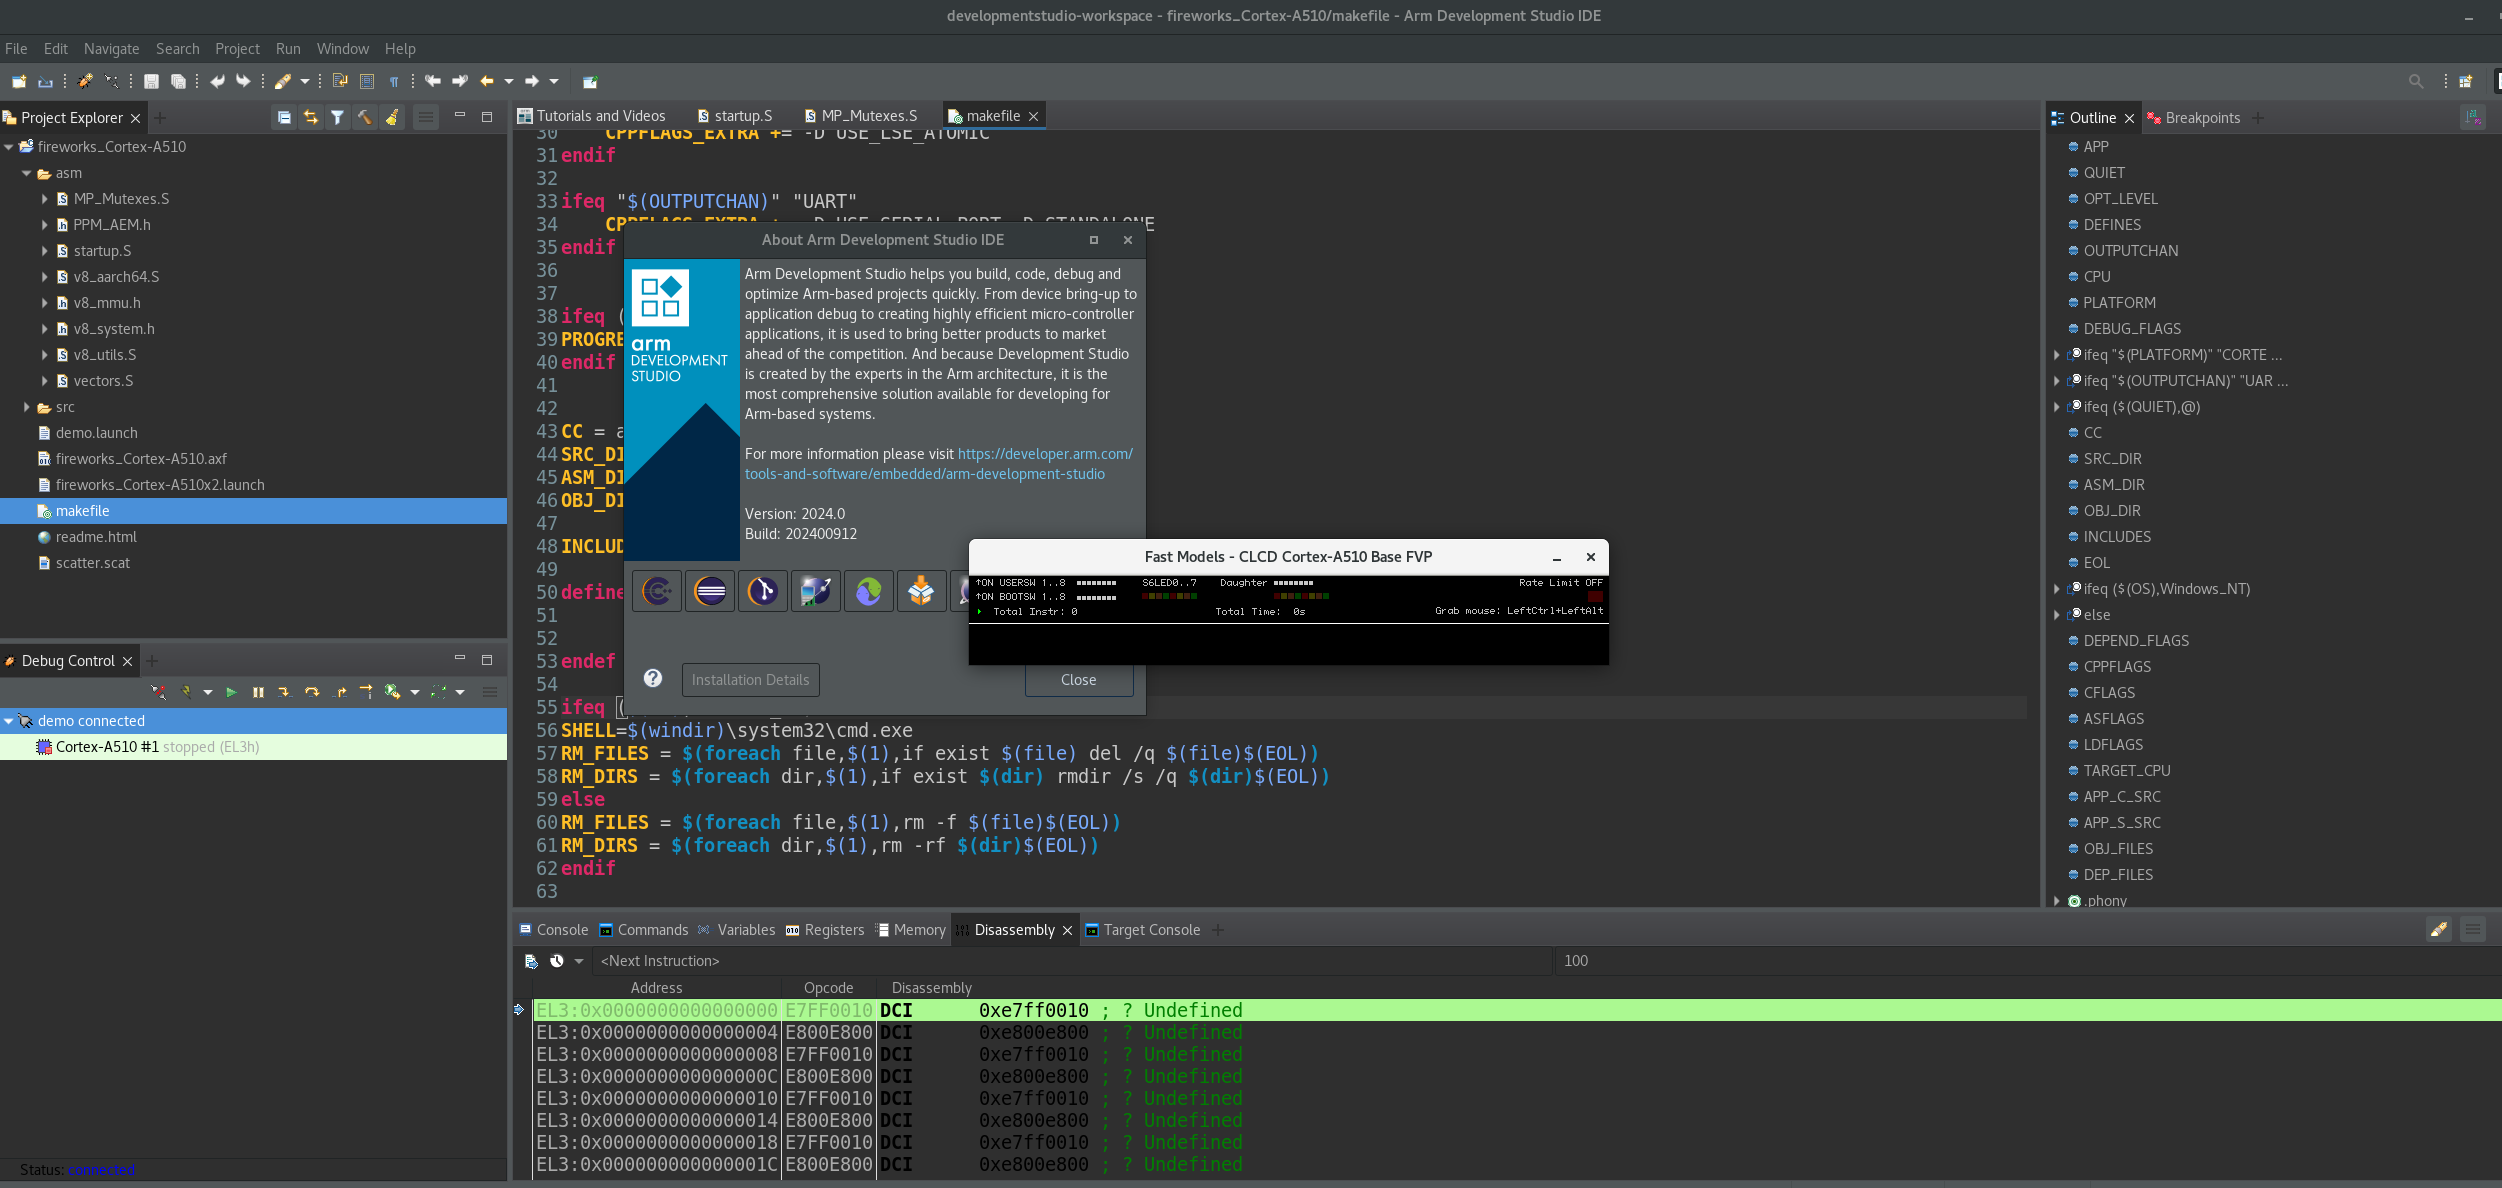Click the Save (floppy disk) toolbar icon
Viewport: 2502px width, 1188px height.
[152, 81]
